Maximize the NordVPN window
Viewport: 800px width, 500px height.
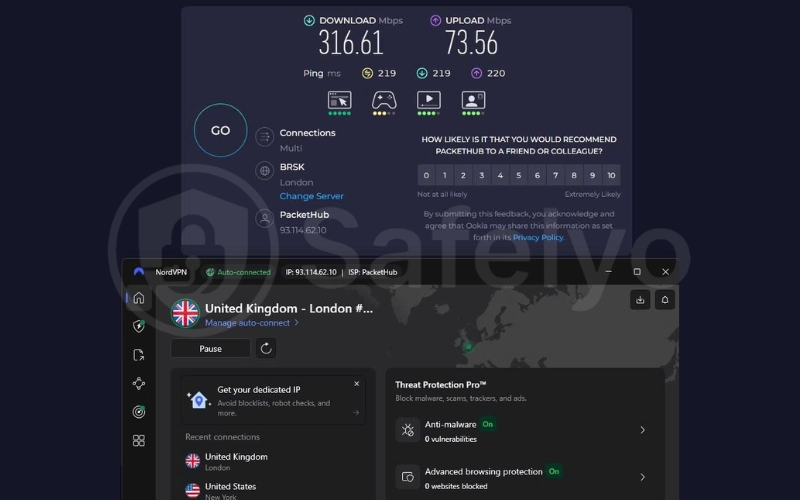637,271
